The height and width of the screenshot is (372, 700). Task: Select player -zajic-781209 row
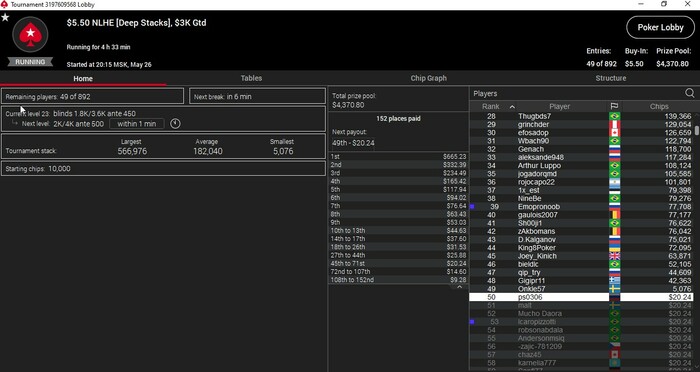tap(581, 347)
